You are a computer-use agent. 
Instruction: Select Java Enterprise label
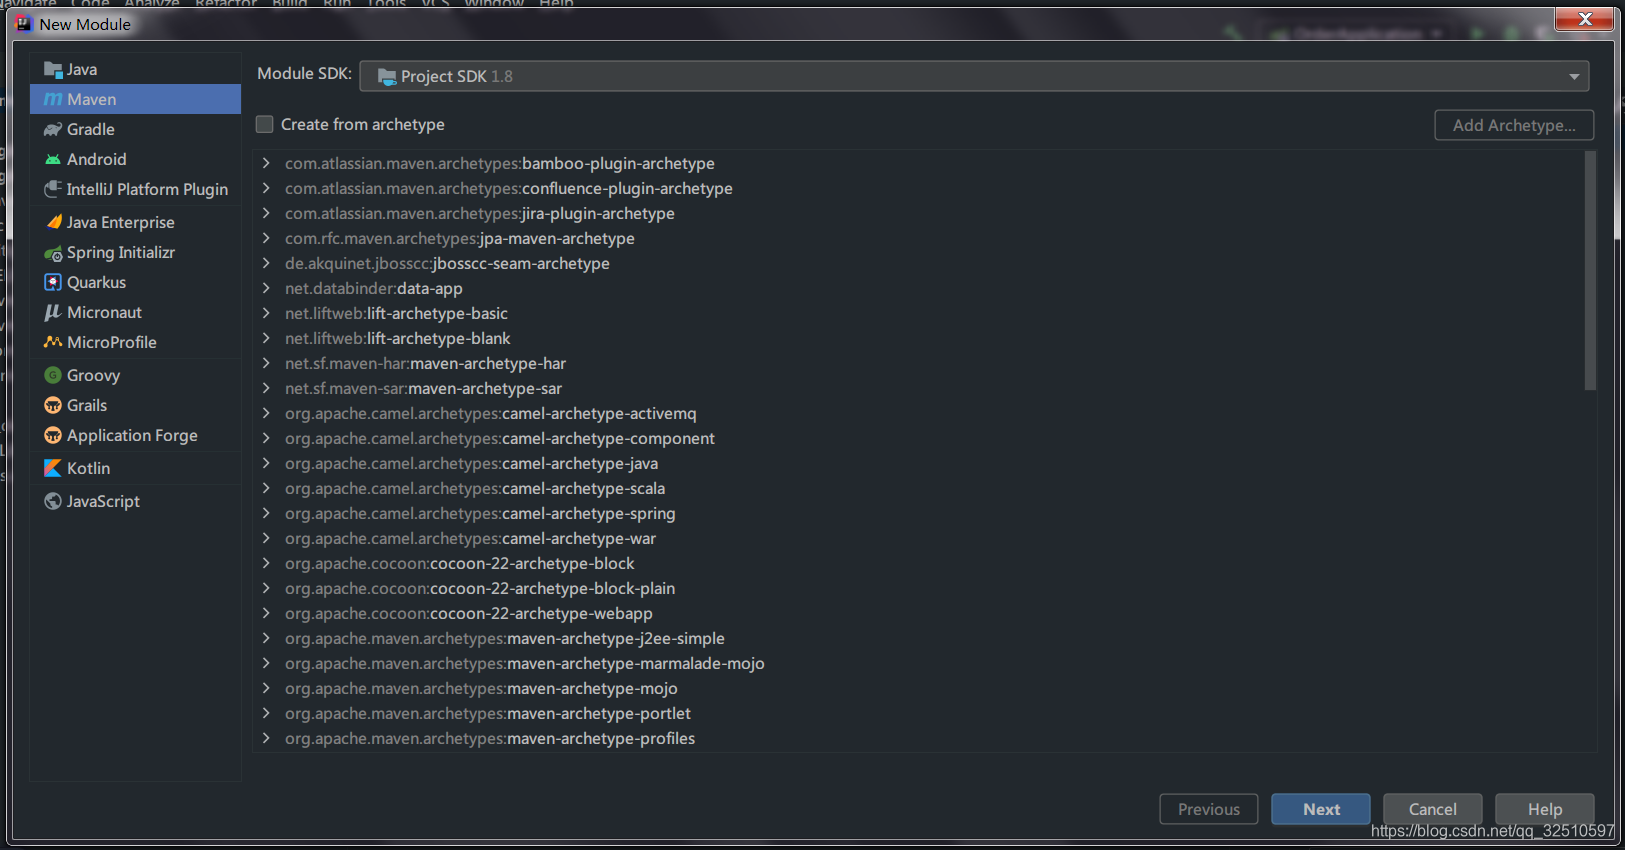click(121, 222)
